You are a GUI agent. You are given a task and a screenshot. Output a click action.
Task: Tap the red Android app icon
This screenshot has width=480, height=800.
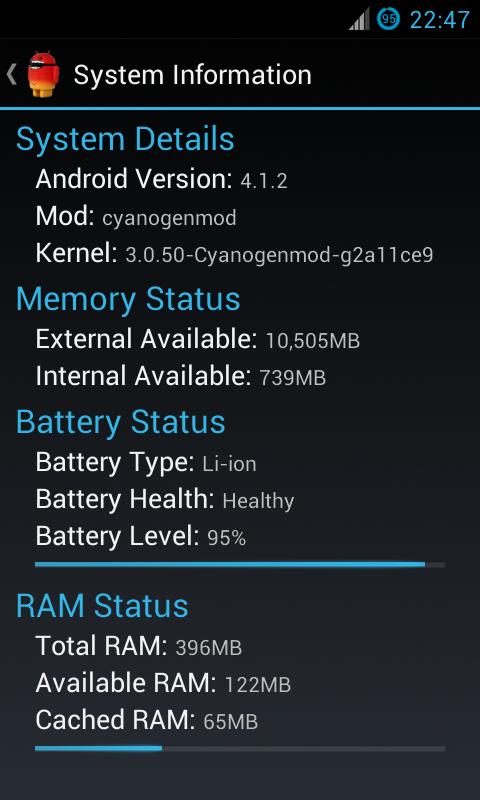pos(43,74)
